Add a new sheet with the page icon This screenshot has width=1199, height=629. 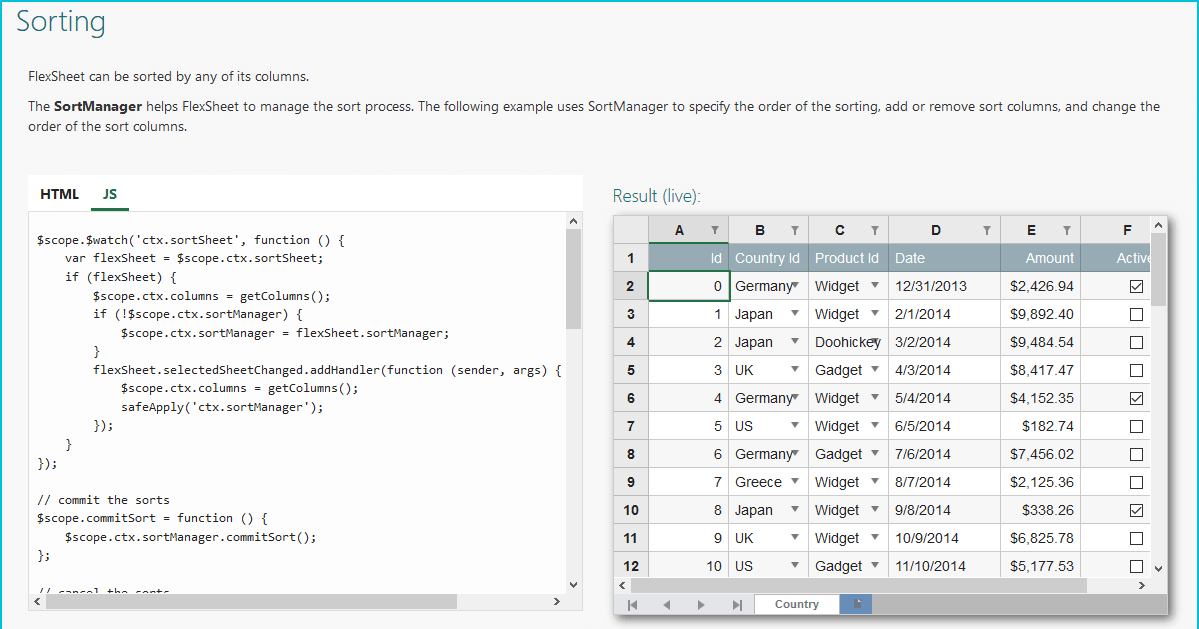(x=857, y=604)
